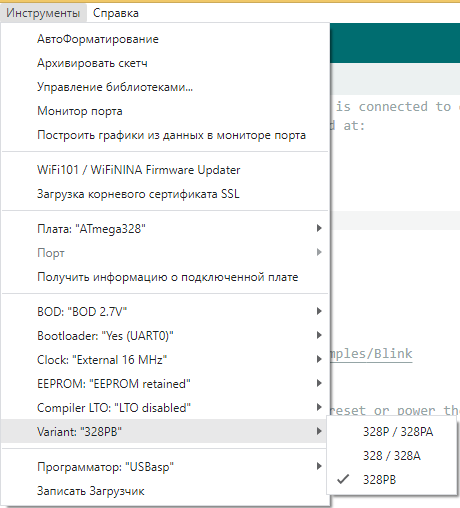Select the checked 328PB variant

[x=391, y=480]
